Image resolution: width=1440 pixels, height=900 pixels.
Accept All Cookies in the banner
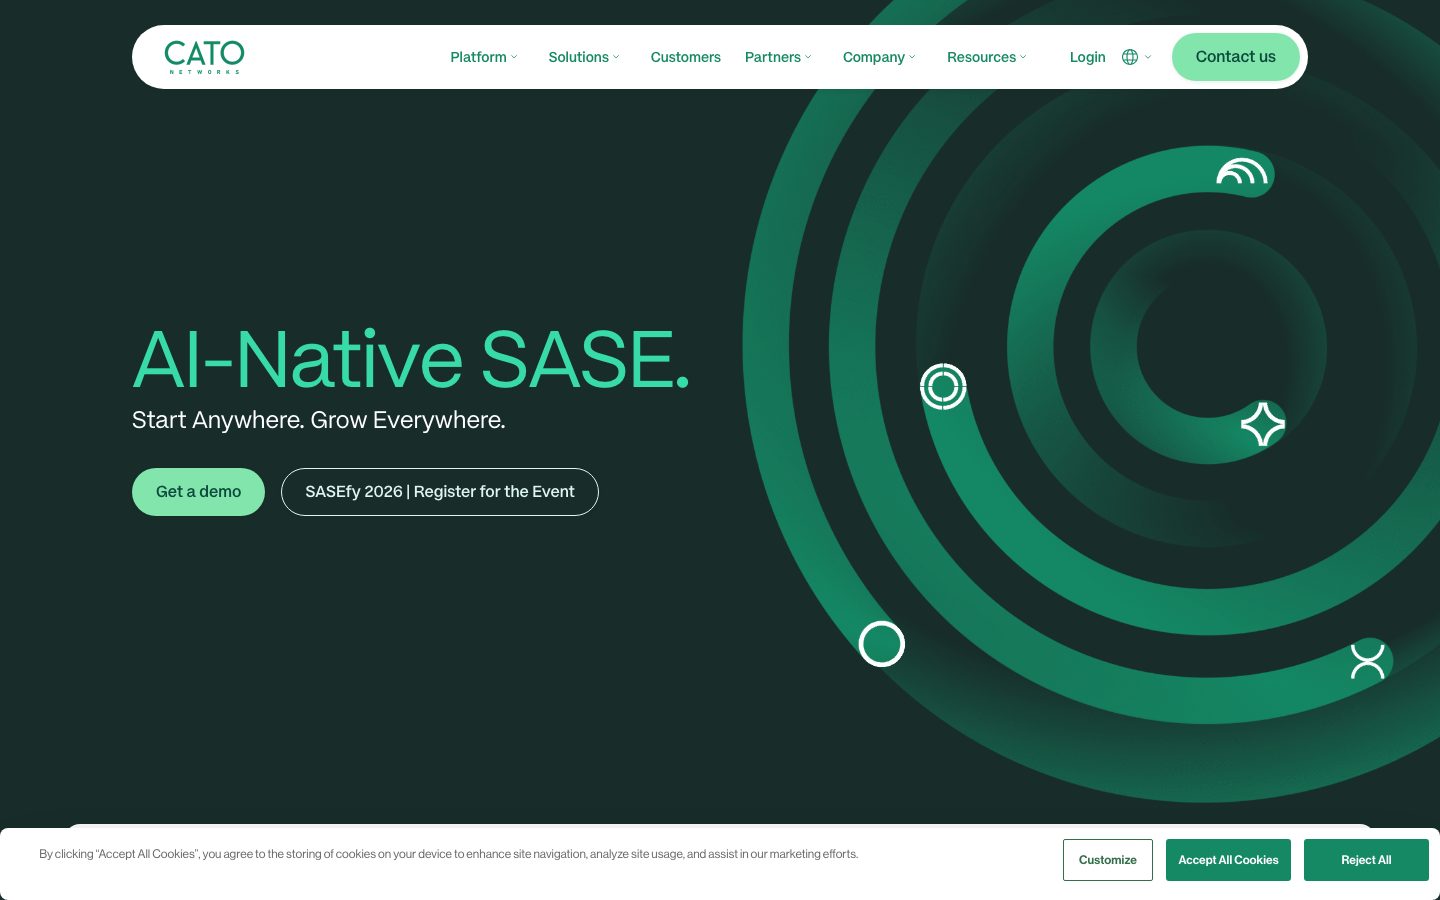click(1228, 860)
